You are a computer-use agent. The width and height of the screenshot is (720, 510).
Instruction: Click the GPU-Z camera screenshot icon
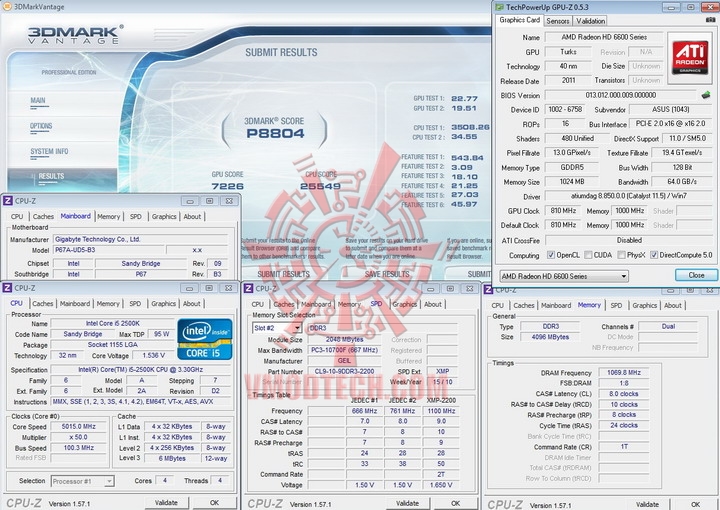711,20
